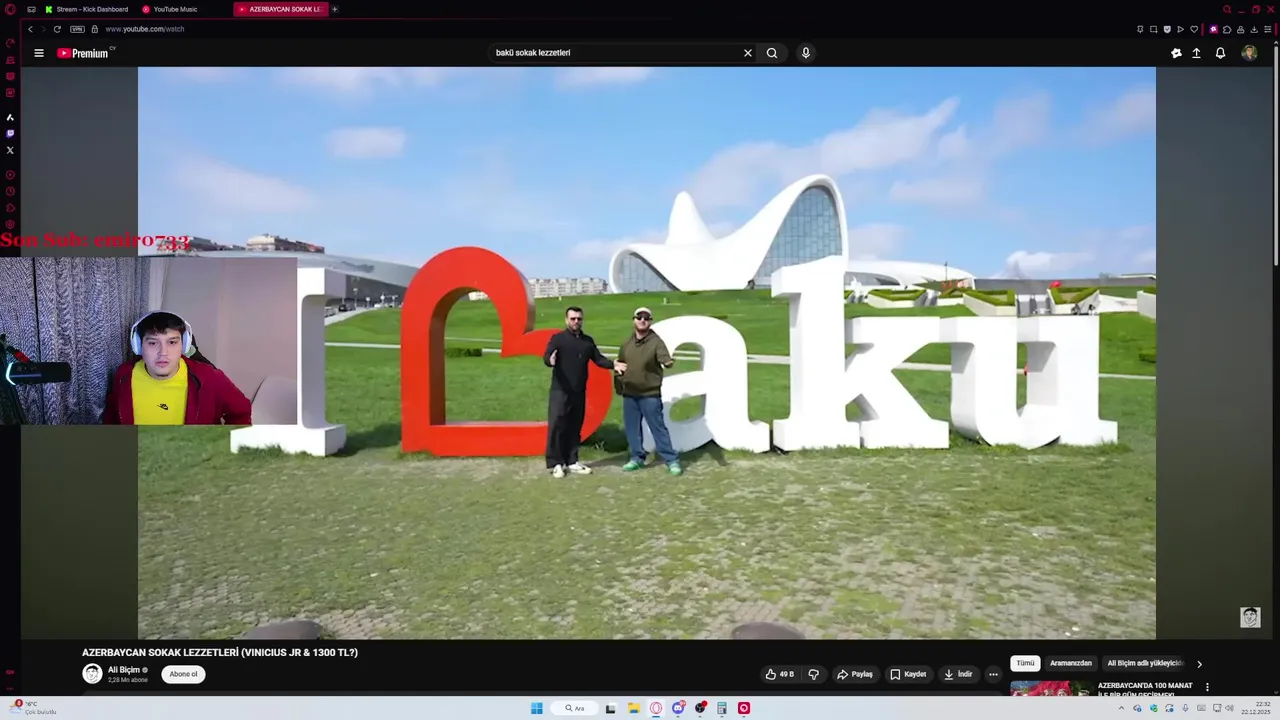Select the Aramanızdan filter chip
The height and width of the screenshot is (720, 1280).
pos(1071,663)
